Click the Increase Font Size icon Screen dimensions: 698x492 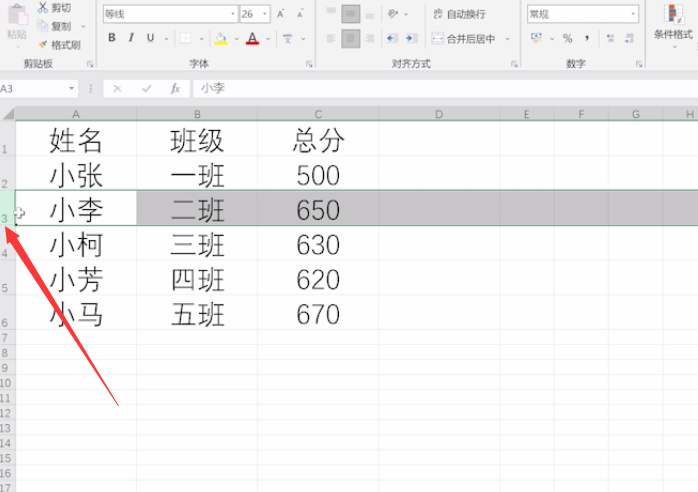tap(280, 15)
